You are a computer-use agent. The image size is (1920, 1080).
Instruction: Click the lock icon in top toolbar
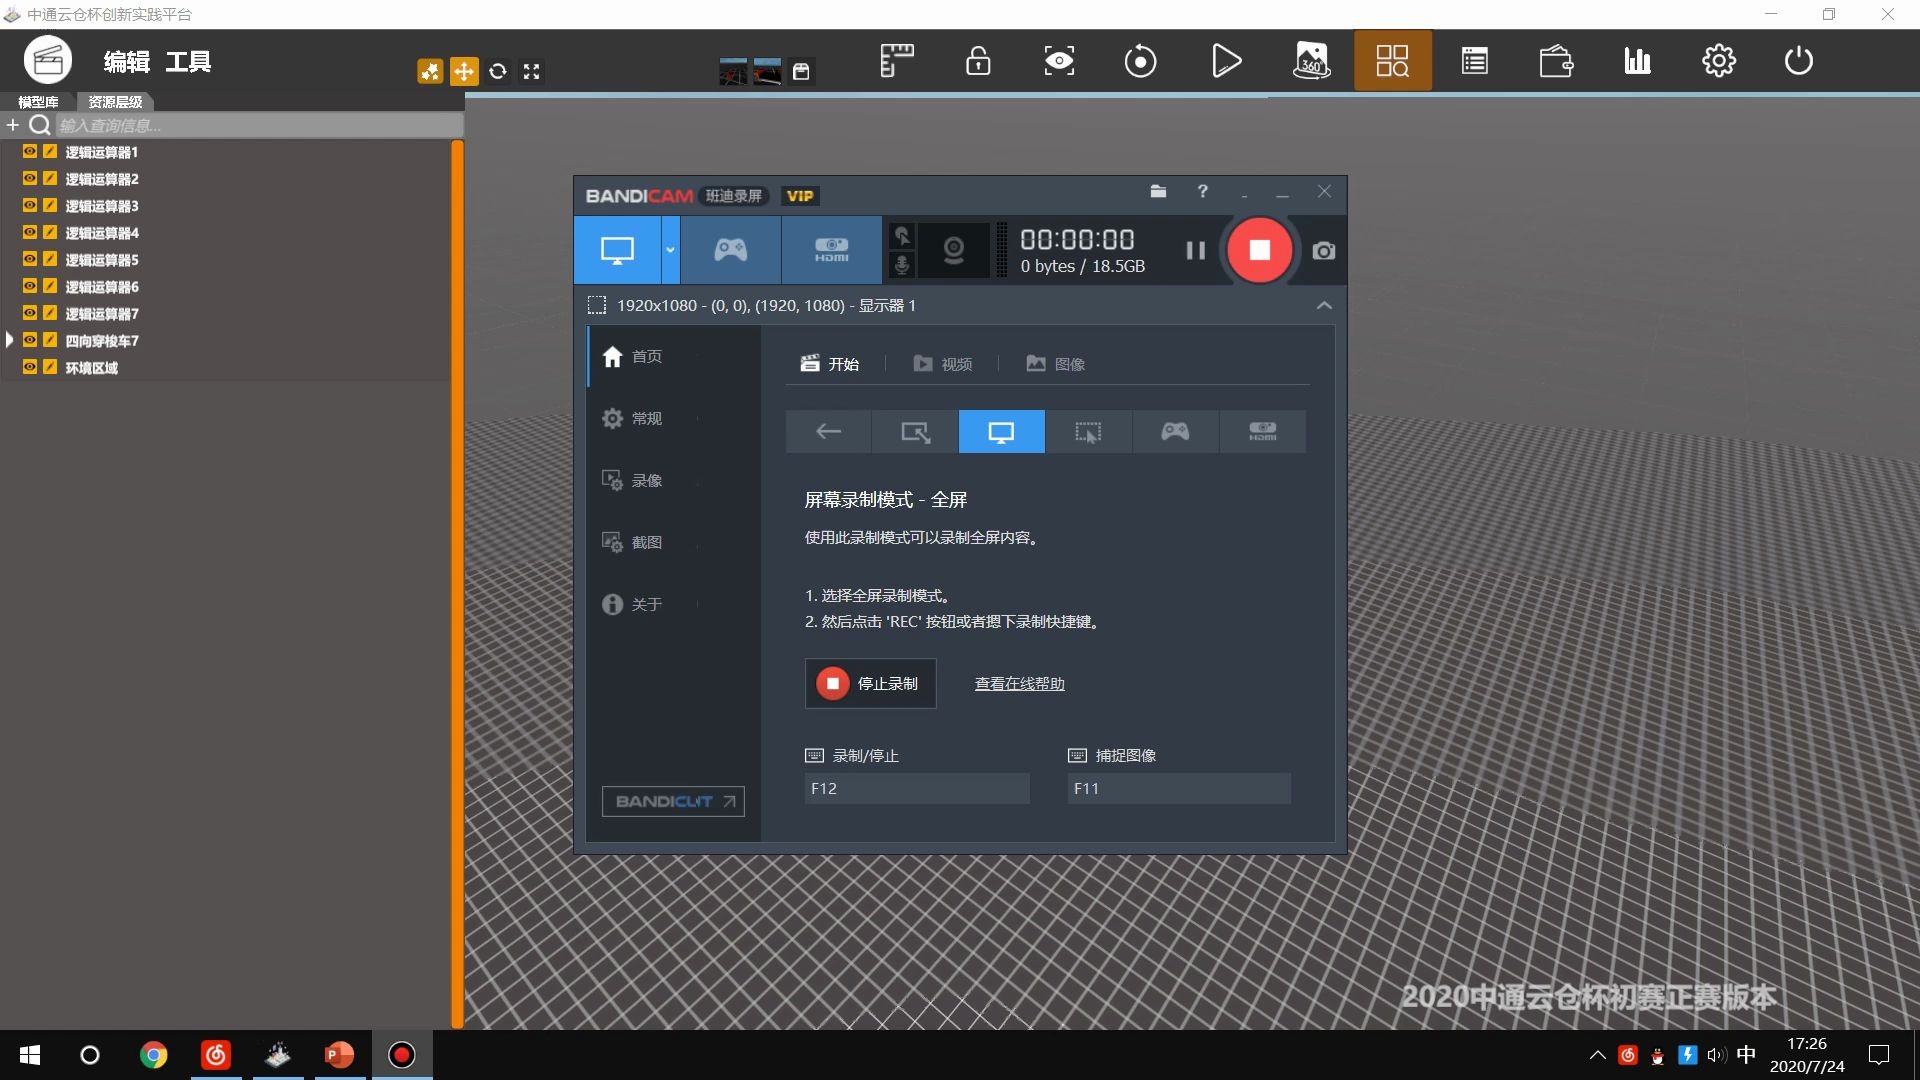point(978,60)
